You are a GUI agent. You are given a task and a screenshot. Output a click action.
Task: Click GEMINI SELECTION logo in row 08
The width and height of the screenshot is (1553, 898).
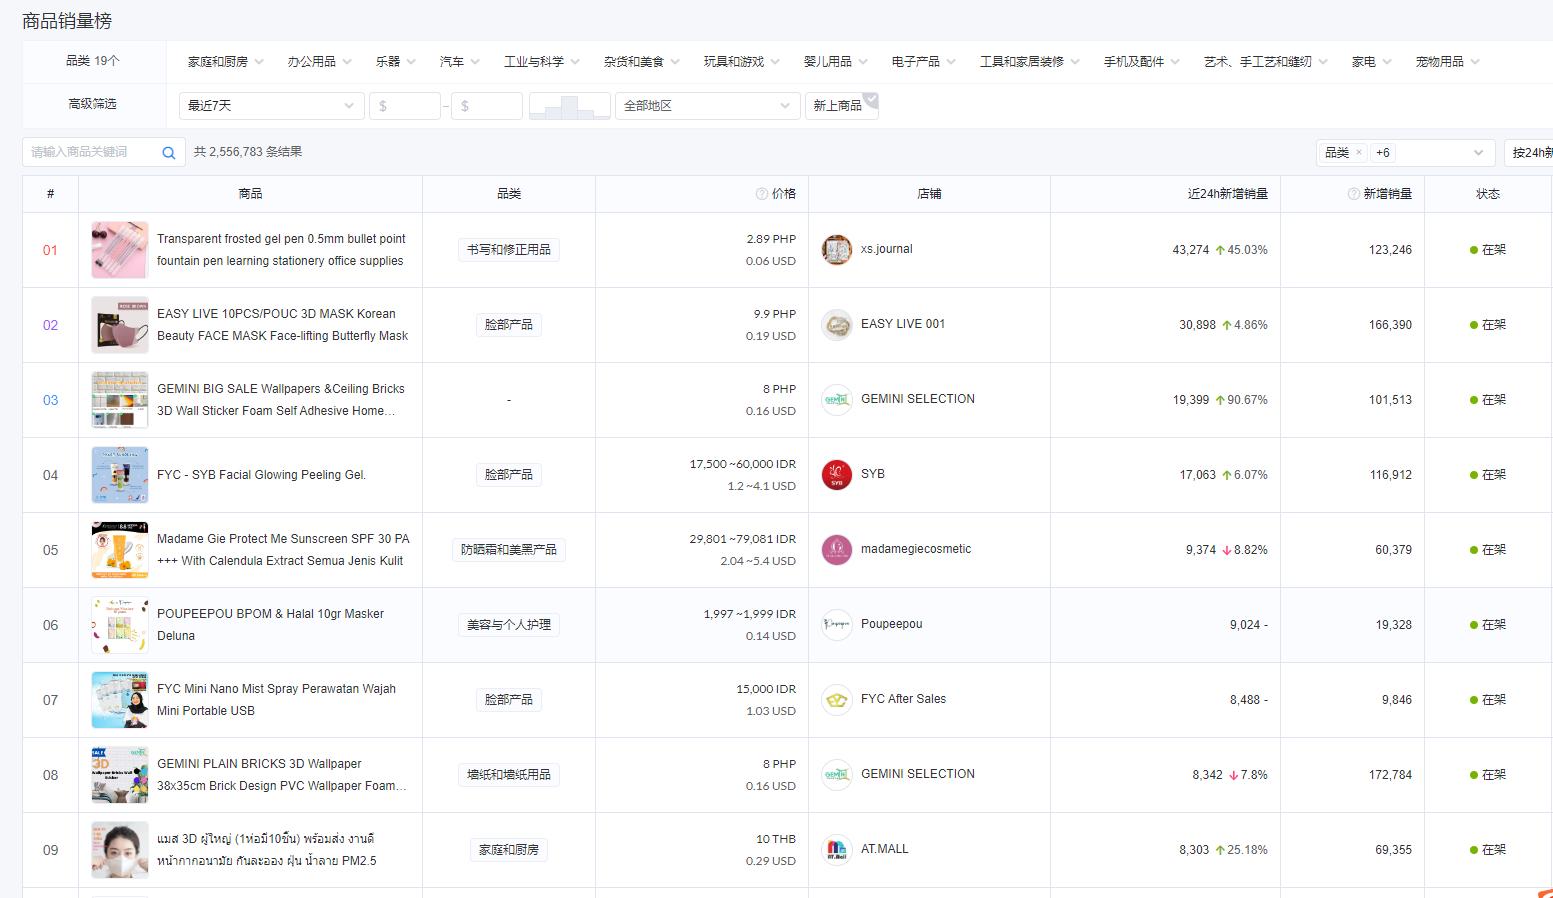point(837,775)
